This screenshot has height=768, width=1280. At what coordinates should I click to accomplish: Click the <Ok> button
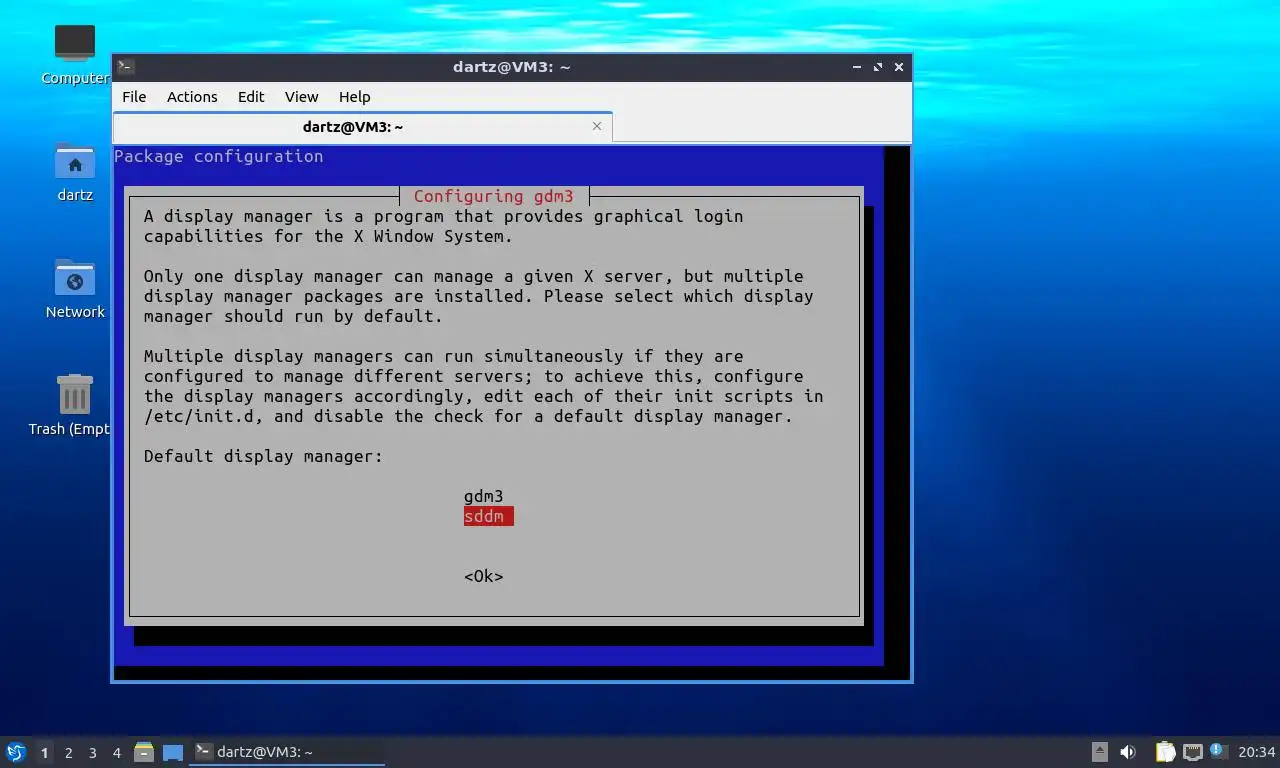click(x=484, y=576)
